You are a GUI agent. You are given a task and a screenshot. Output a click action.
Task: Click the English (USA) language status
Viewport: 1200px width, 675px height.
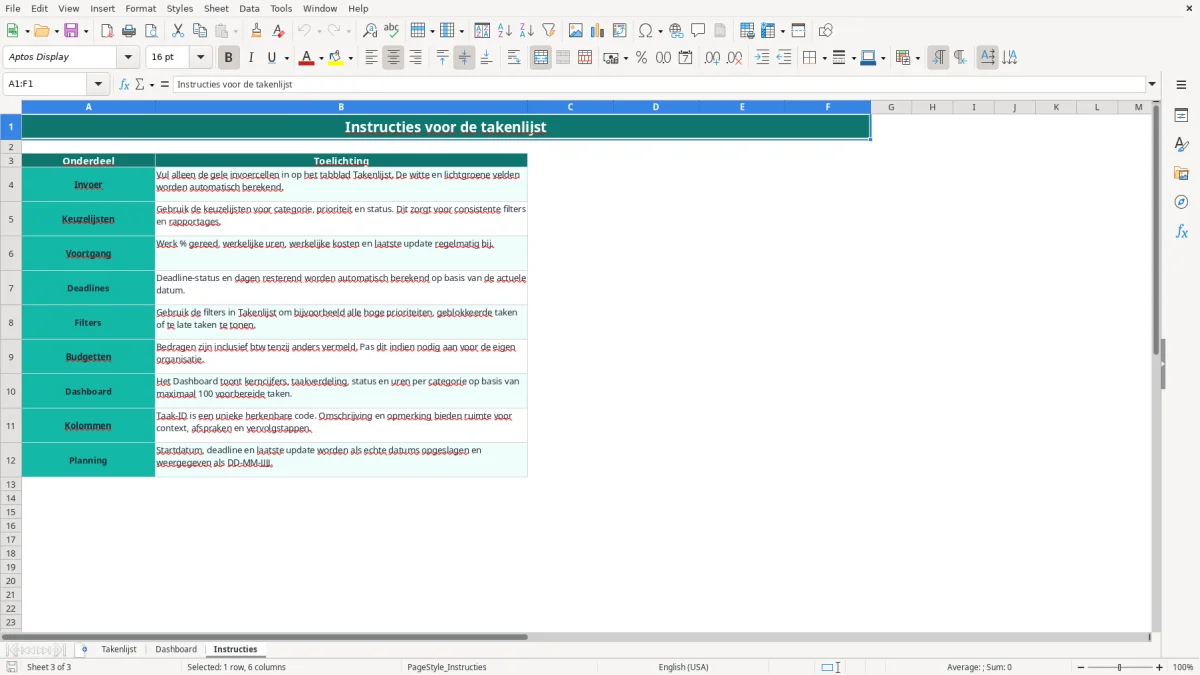[683, 667]
